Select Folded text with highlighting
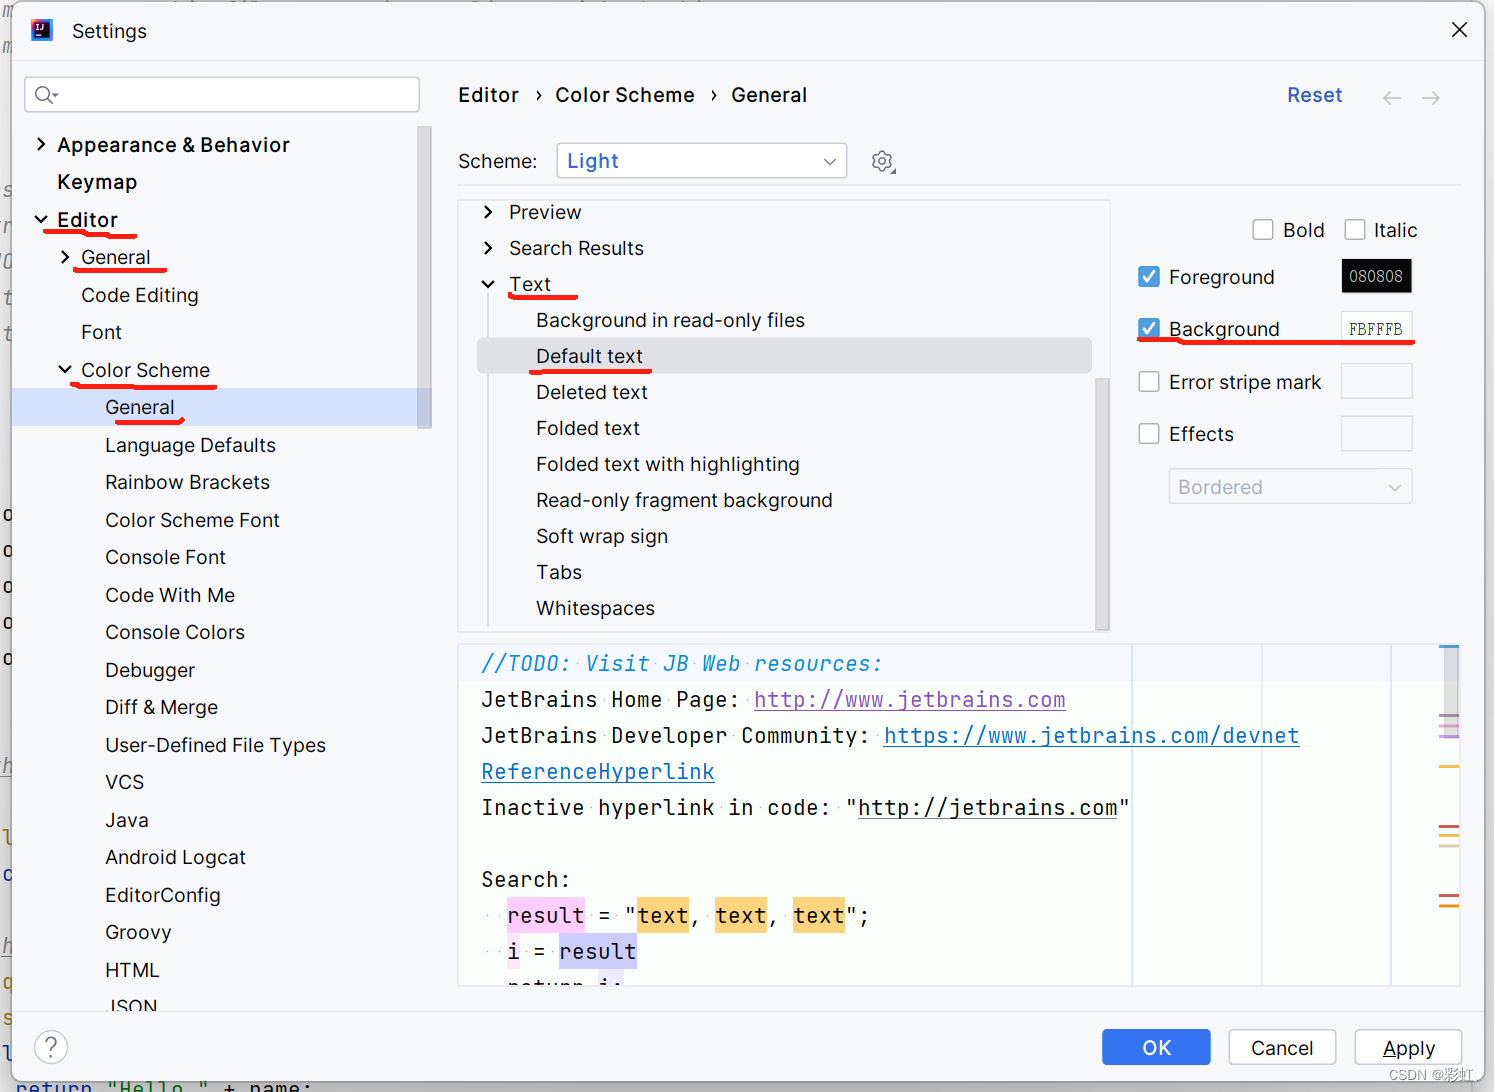This screenshot has height=1092, width=1494. point(668,464)
